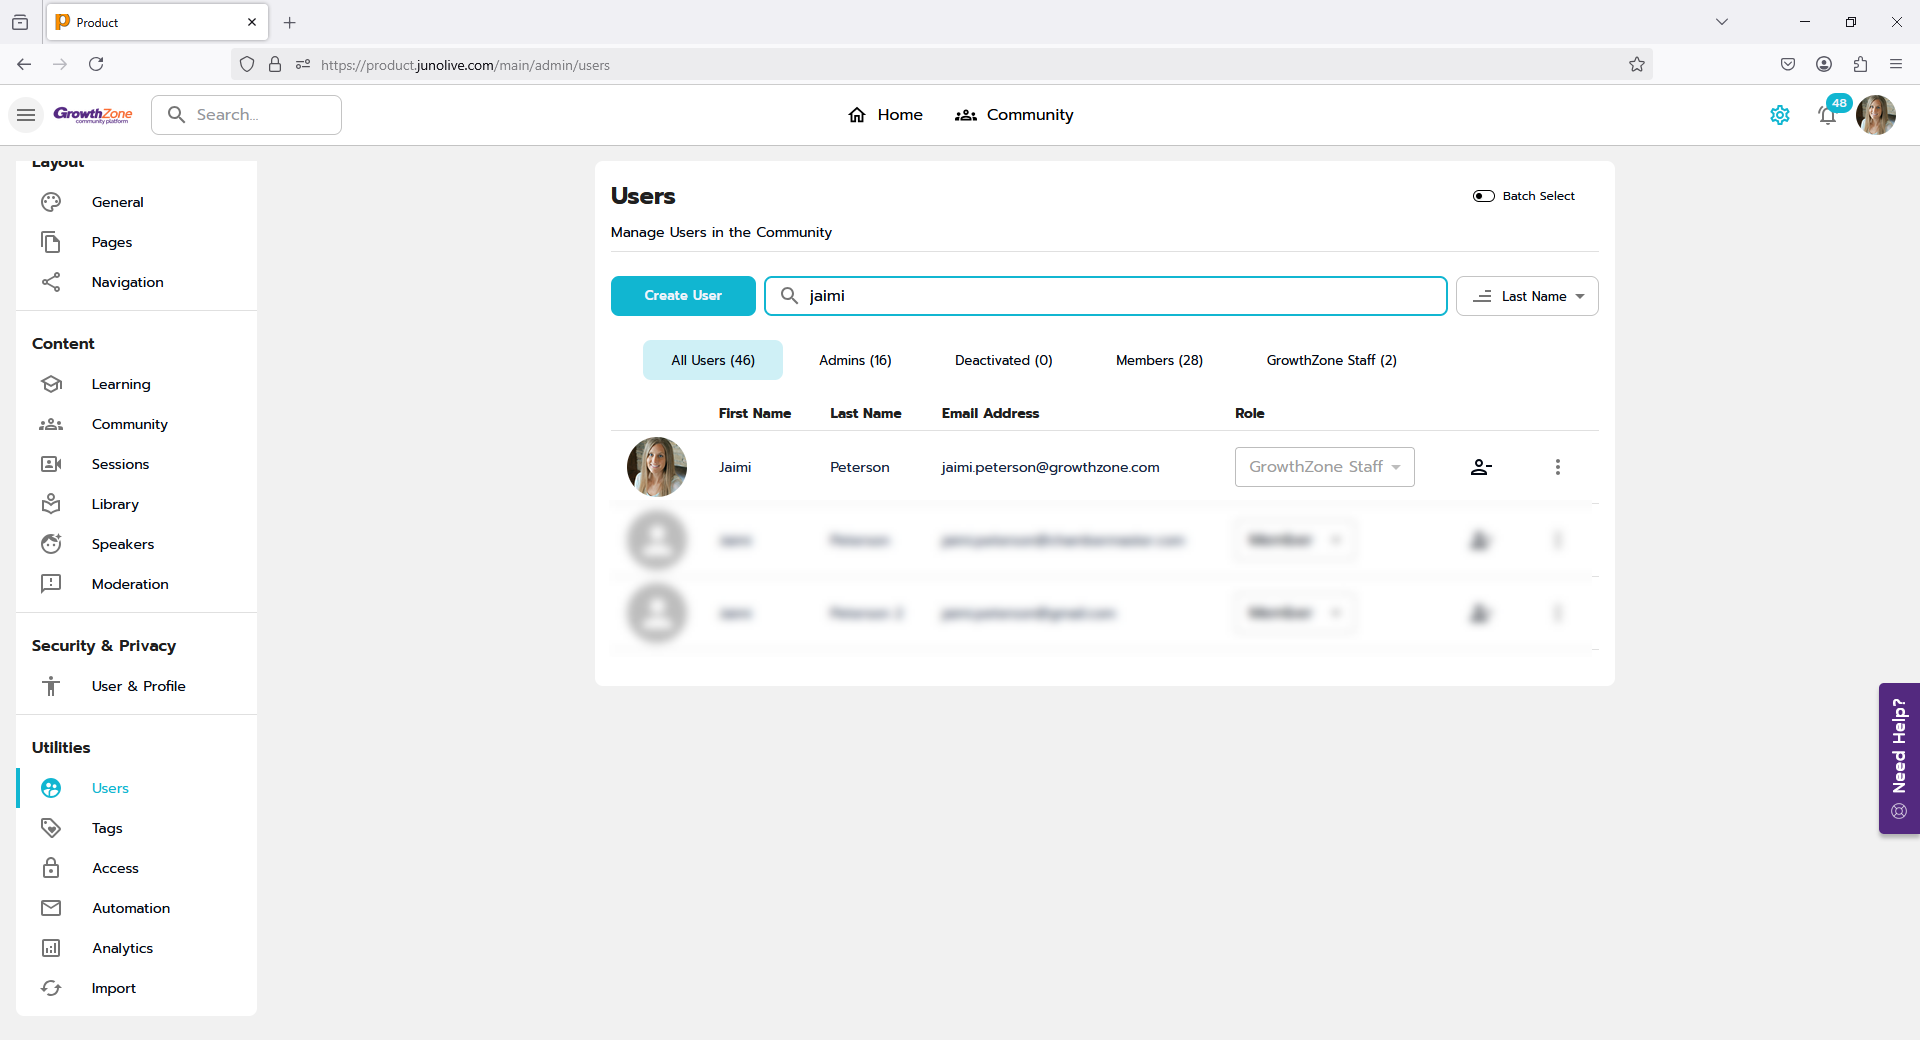Click the Create User button

pyautogui.click(x=683, y=296)
